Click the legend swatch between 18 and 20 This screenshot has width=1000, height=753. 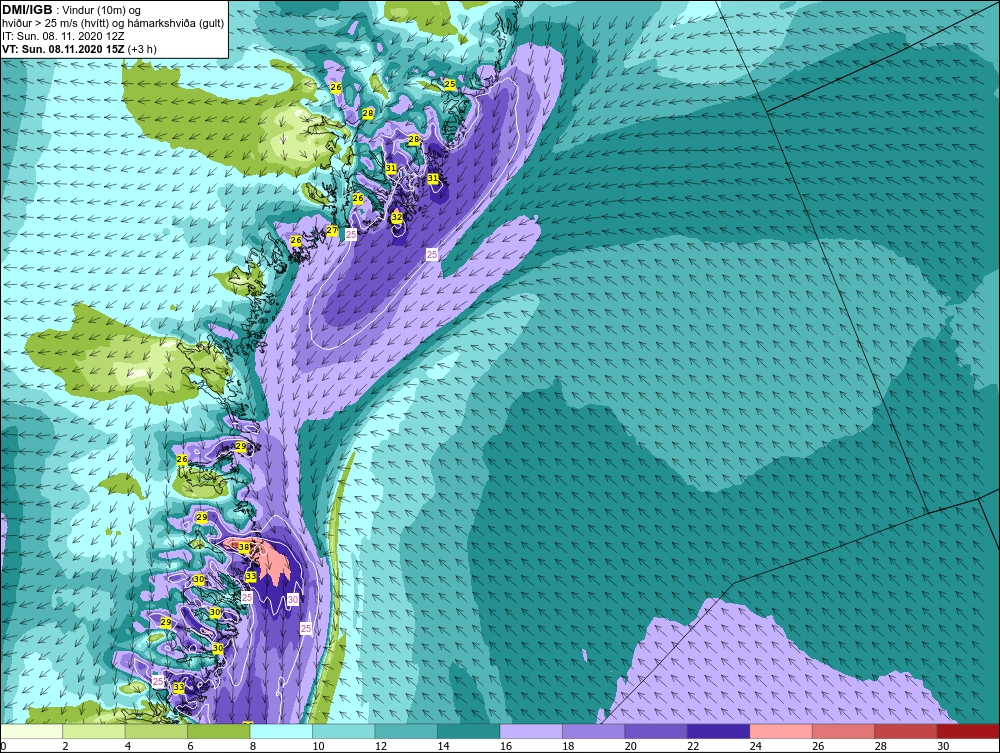point(594,731)
